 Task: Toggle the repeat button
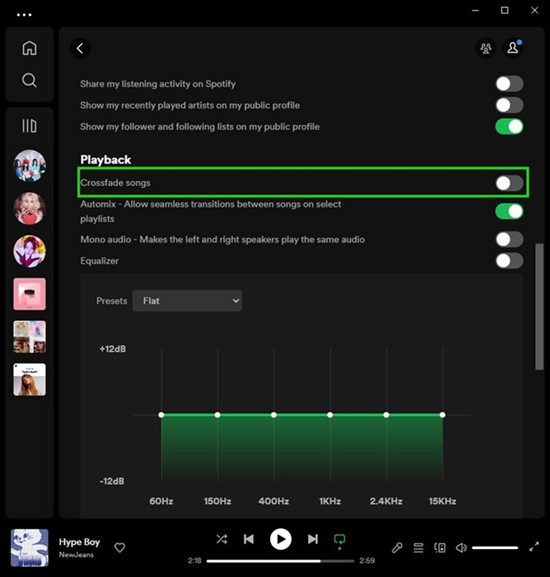[339, 540]
